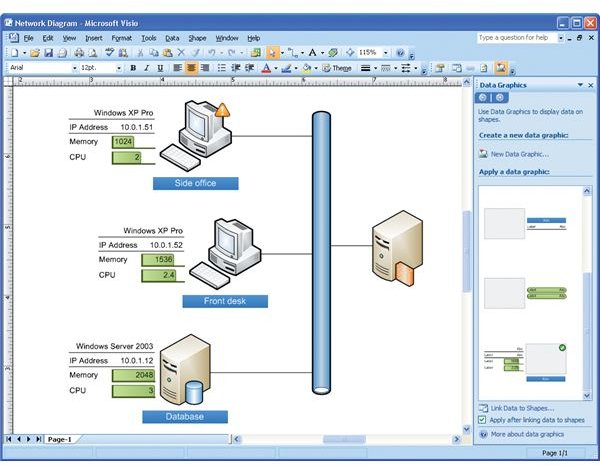Click Link Data to Shapes link
The width and height of the screenshot is (600, 466).
tap(522, 408)
